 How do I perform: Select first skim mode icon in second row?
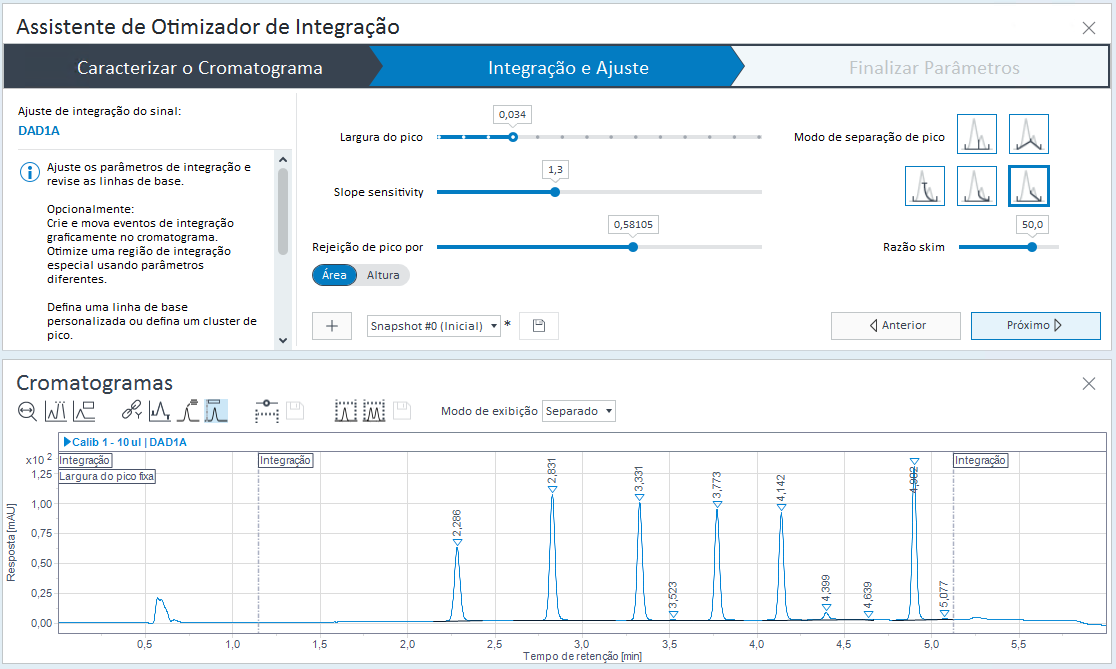click(925, 186)
